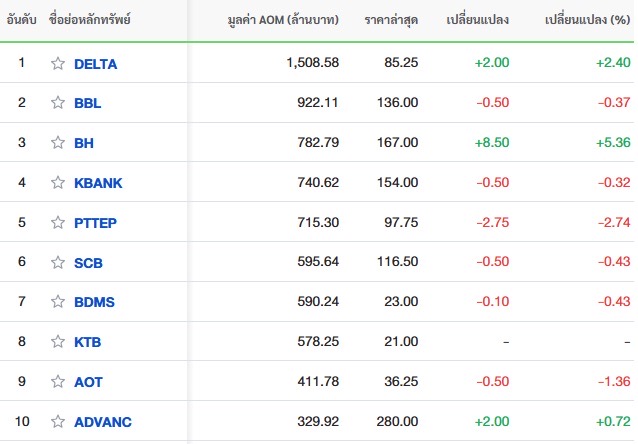Toggle the favorite star for DELTA

(58, 63)
